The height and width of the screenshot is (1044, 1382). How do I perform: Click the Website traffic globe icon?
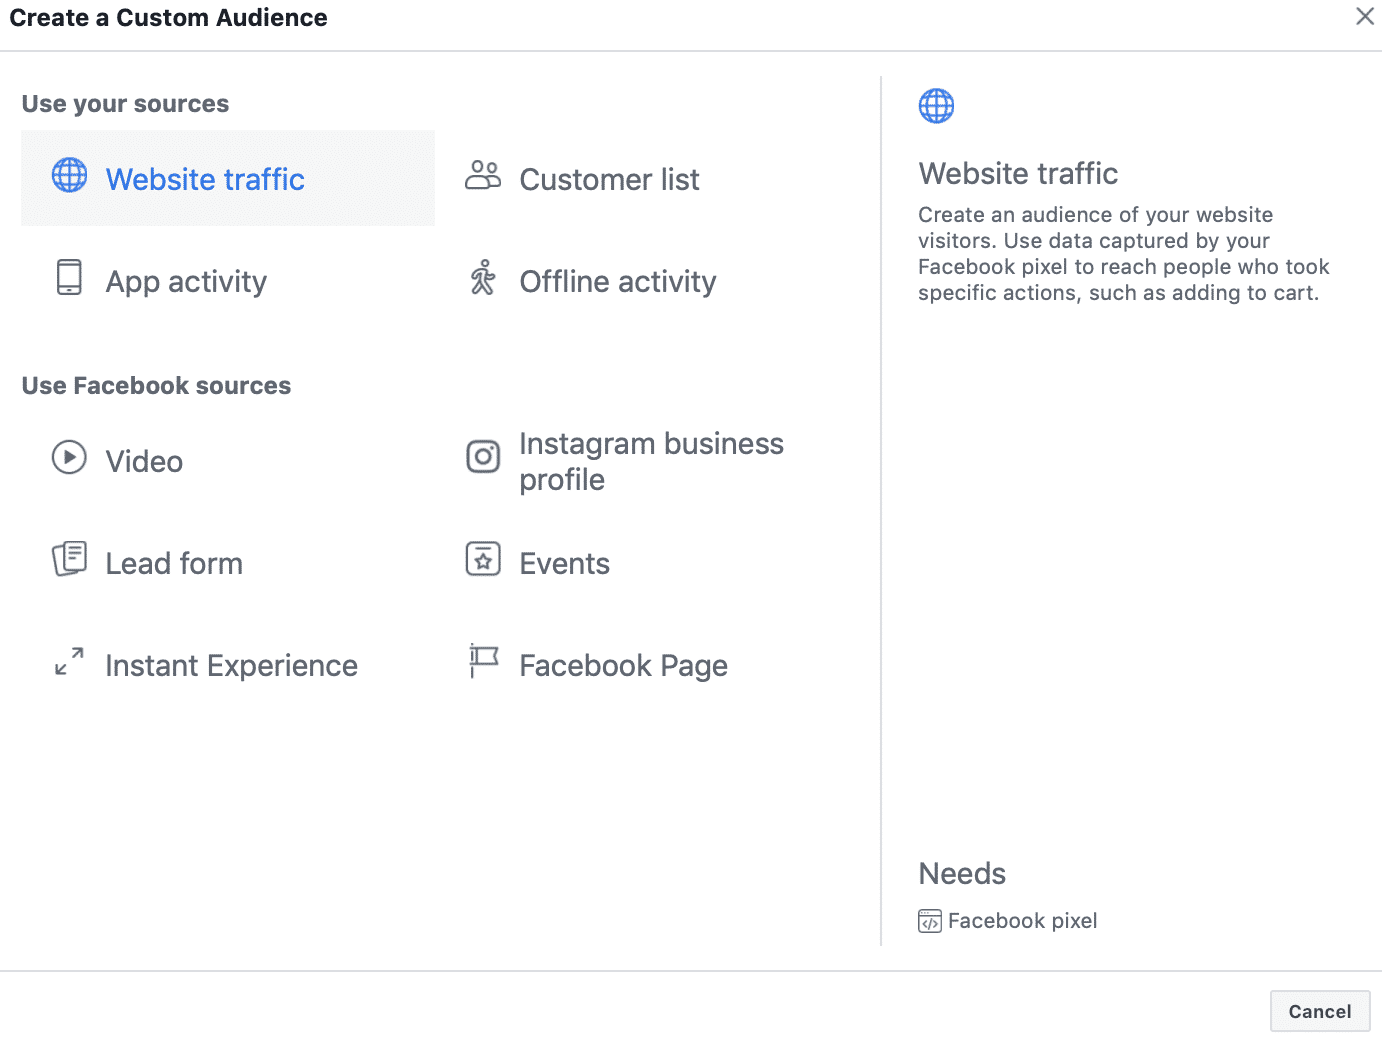coord(69,175)
